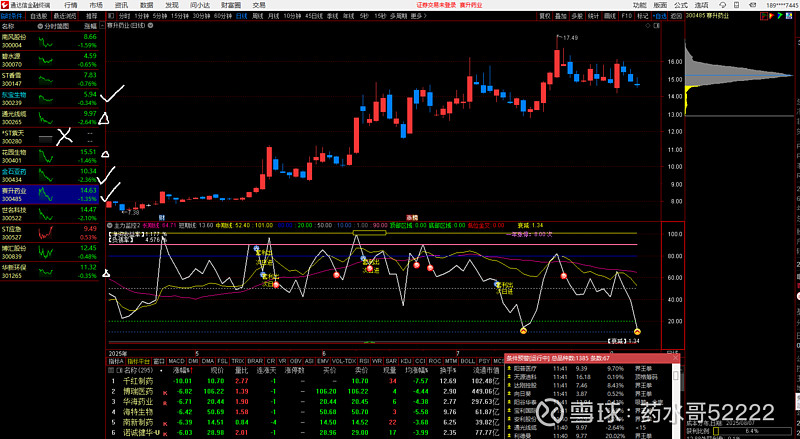Add stock via +自选 button

click(x=660, y=16)
